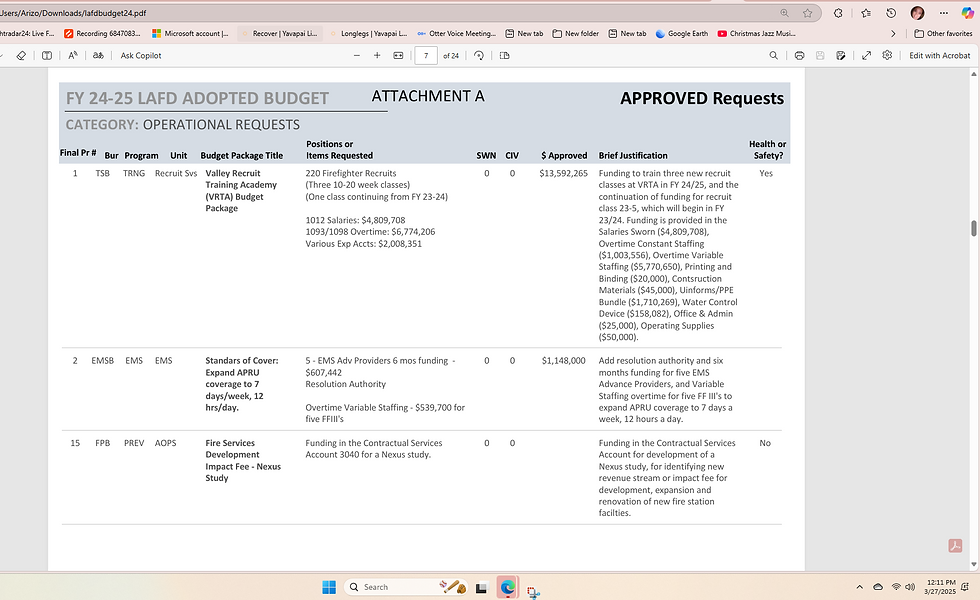The image size is (980, 600).
Task: Click the Save as icon
Action: [841, 56]
